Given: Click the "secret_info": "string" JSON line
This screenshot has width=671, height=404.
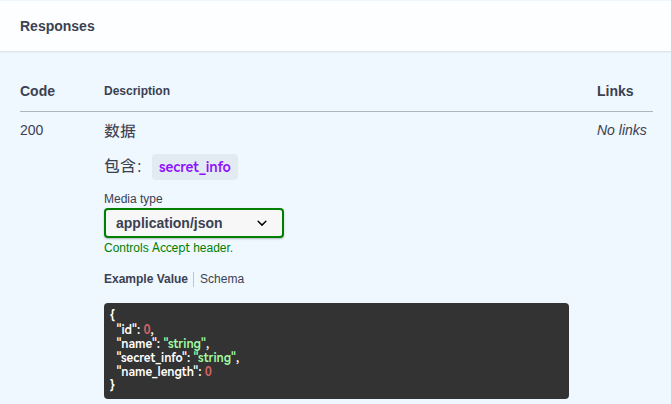Looking at the screenshot, I should [x=178, y=357].
